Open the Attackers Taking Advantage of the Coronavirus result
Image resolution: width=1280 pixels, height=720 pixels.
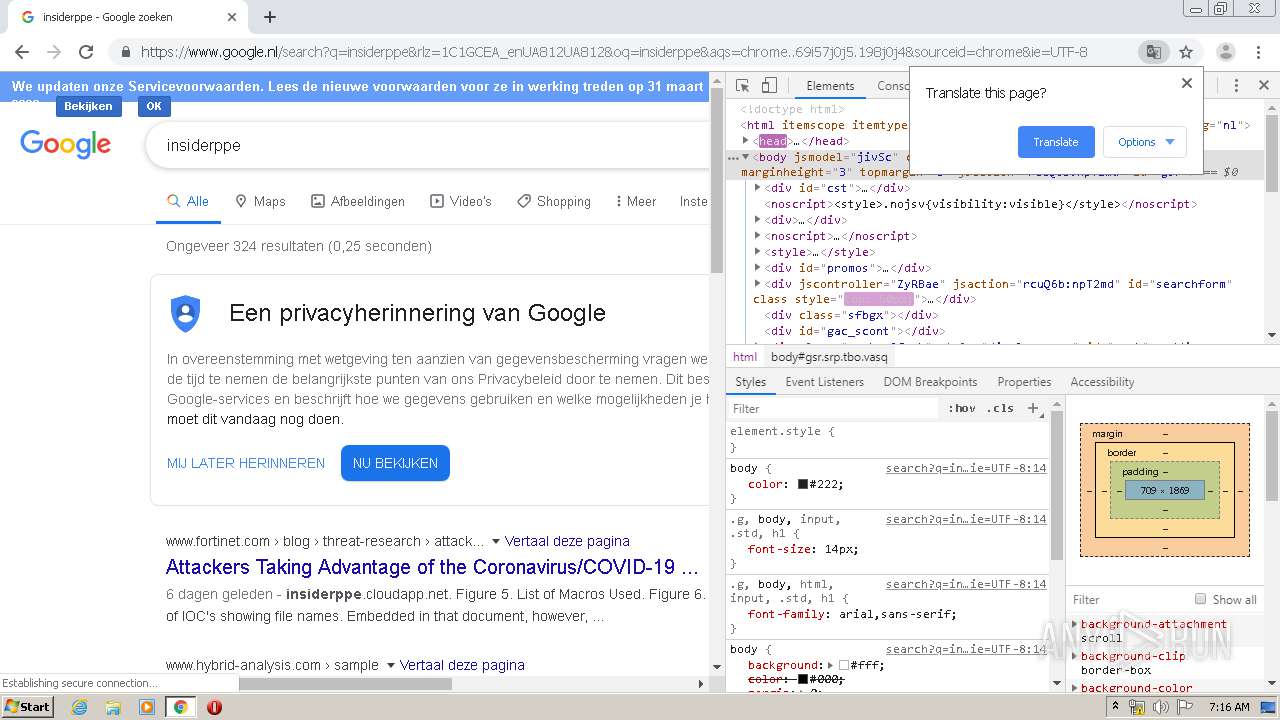pyautogui.click(x=432, y=567)
